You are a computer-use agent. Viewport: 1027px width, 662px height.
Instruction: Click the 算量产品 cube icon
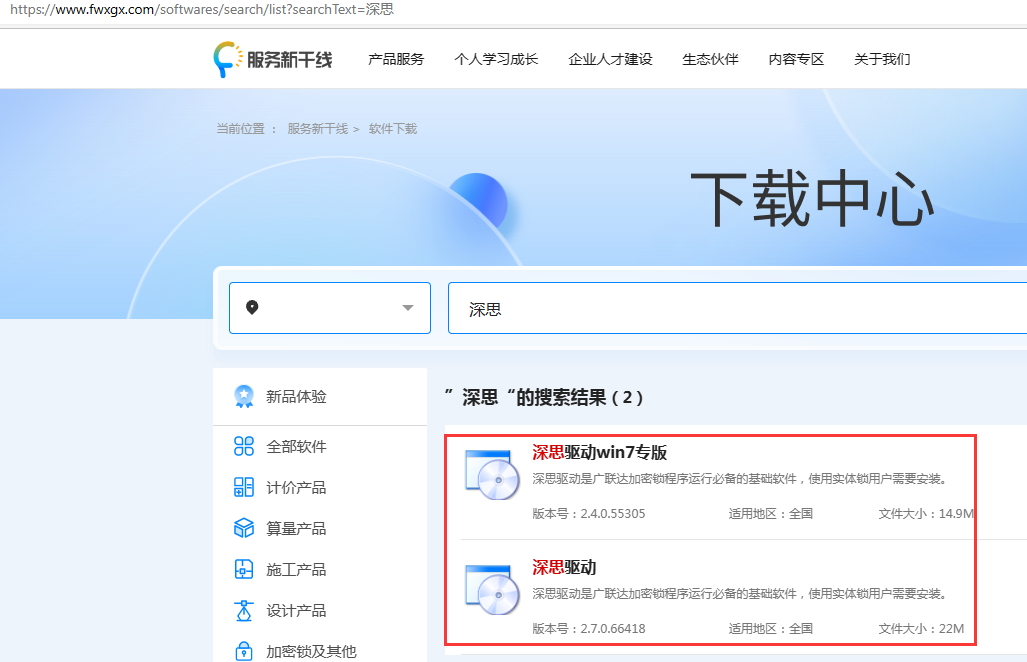coord(244,528)
